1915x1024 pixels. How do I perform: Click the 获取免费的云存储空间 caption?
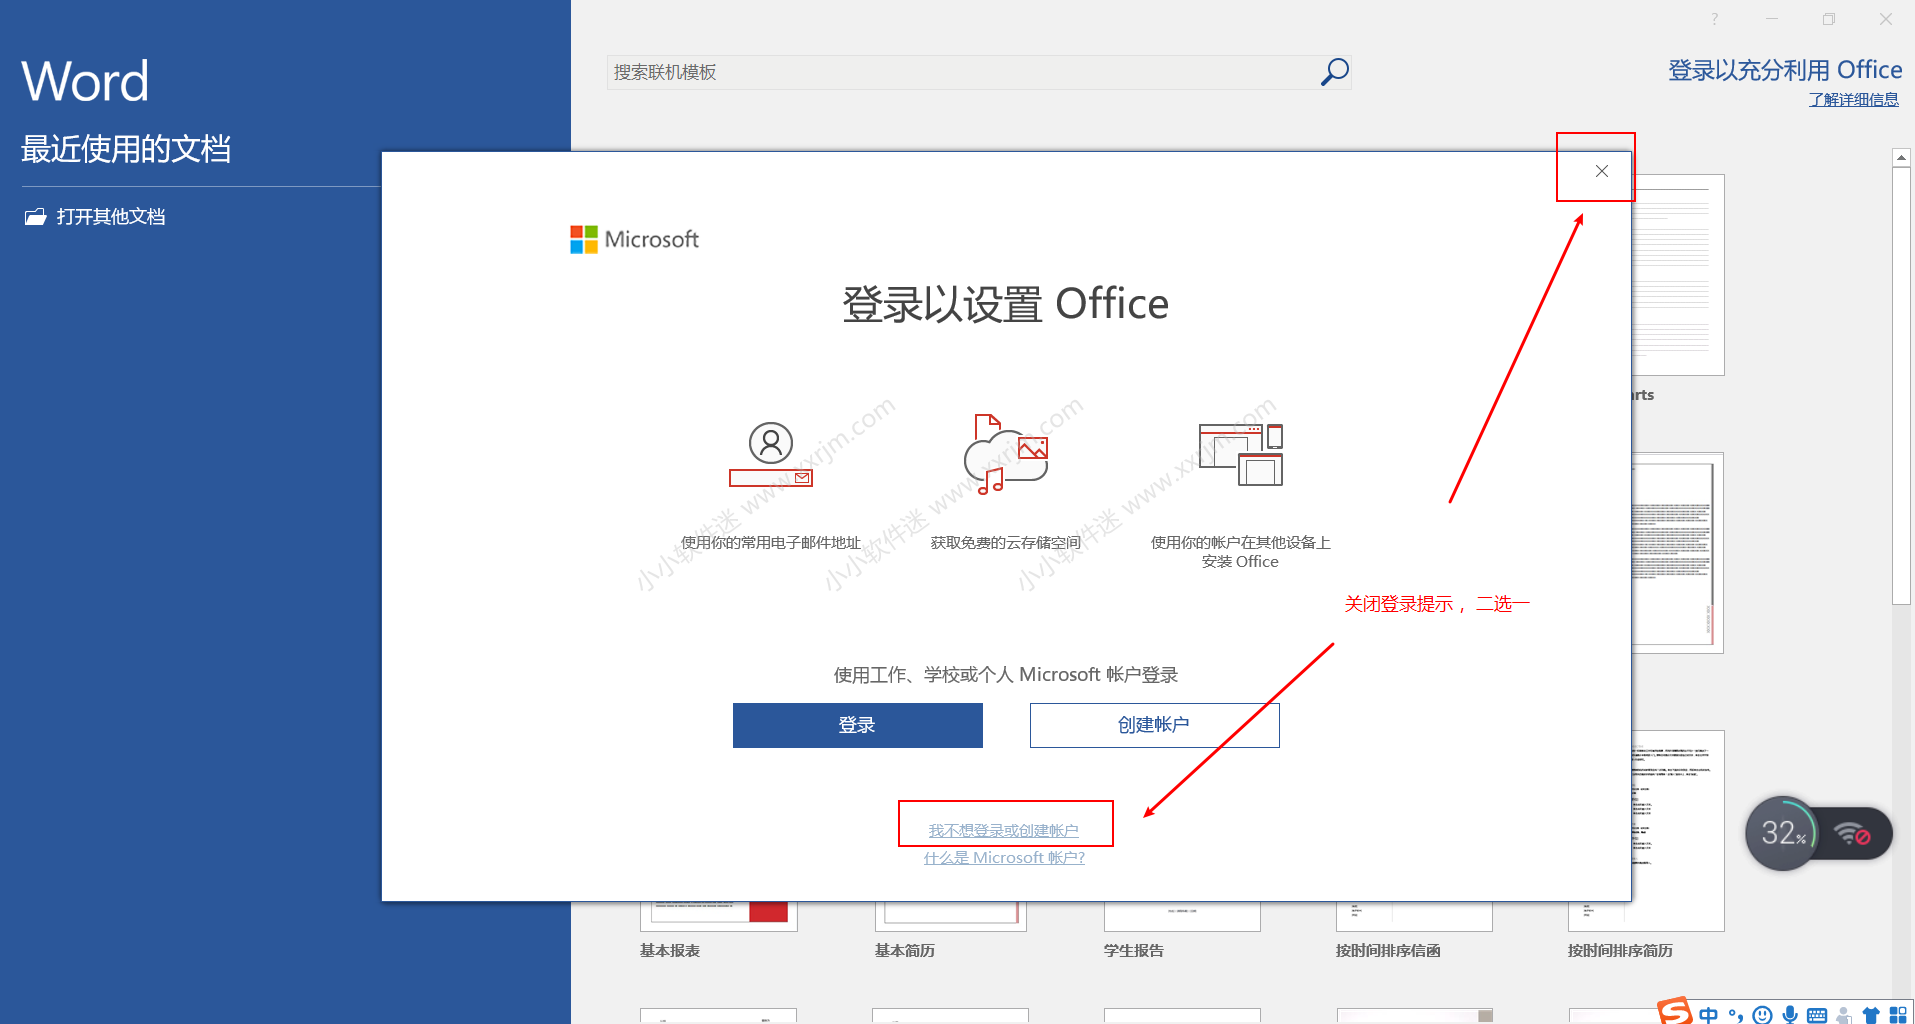coord(1006,543)
